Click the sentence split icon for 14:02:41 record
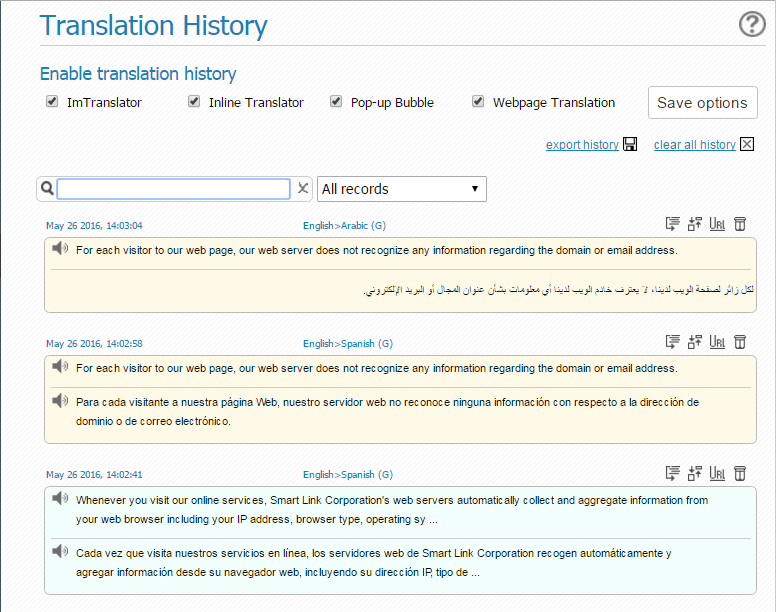 tap(694, 473)
